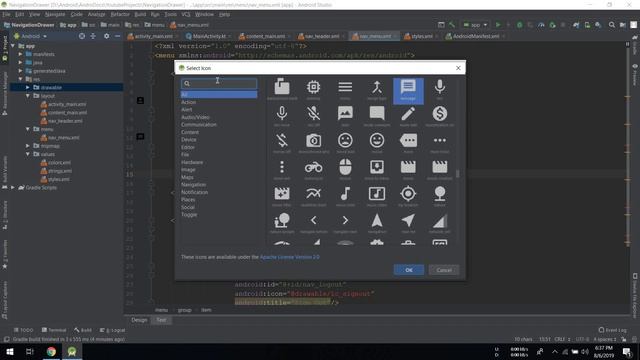Switch to MainActivity.kt editor tab
The width and height of the screenshot is (640, 360).
(x=208, y=36)
